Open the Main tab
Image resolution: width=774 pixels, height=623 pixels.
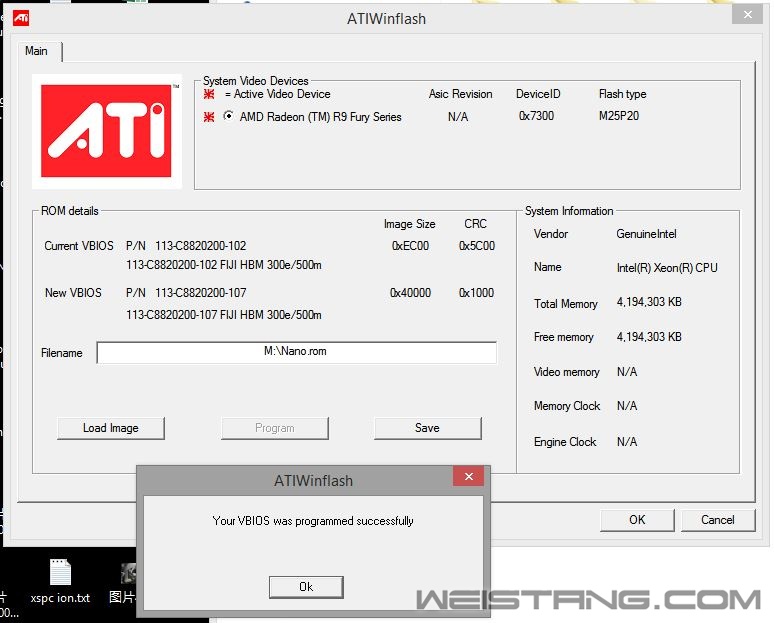[37, 51]
